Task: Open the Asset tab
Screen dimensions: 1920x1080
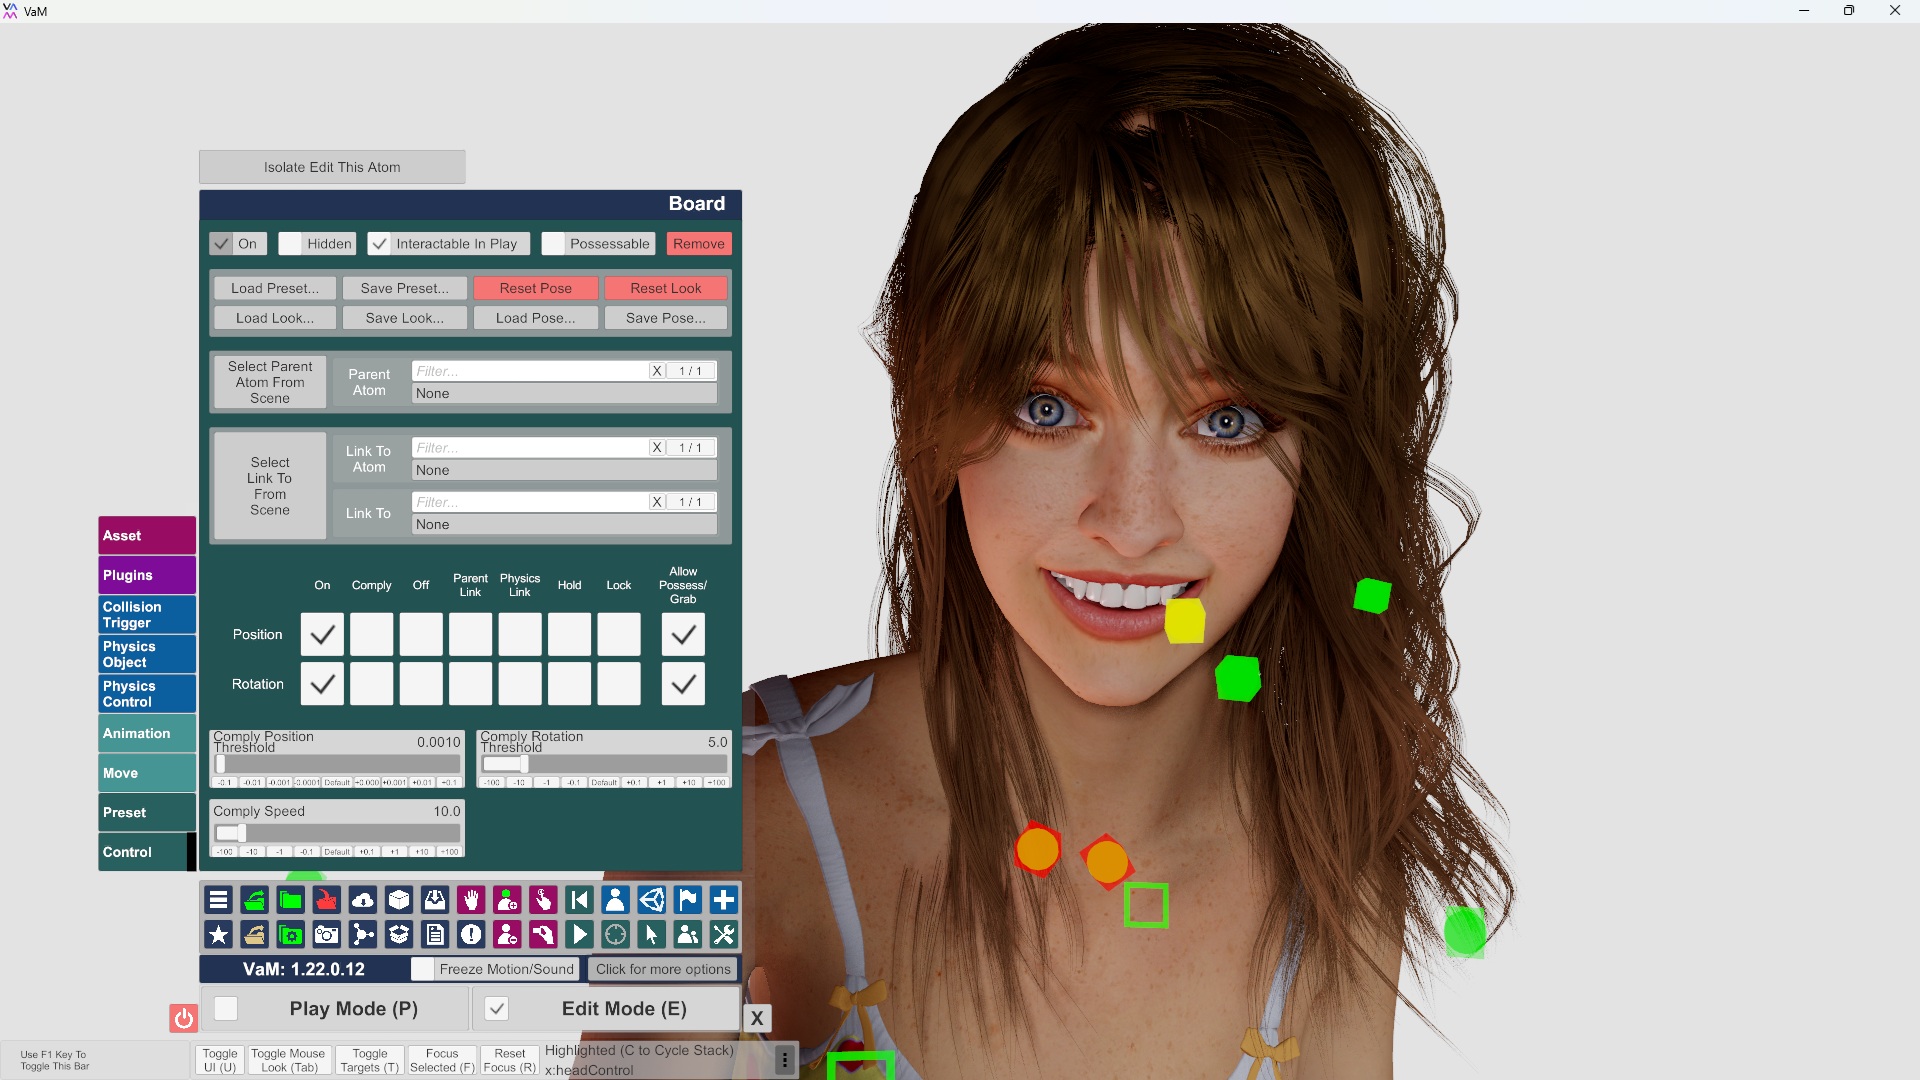Action: click(x=147, y=536)
